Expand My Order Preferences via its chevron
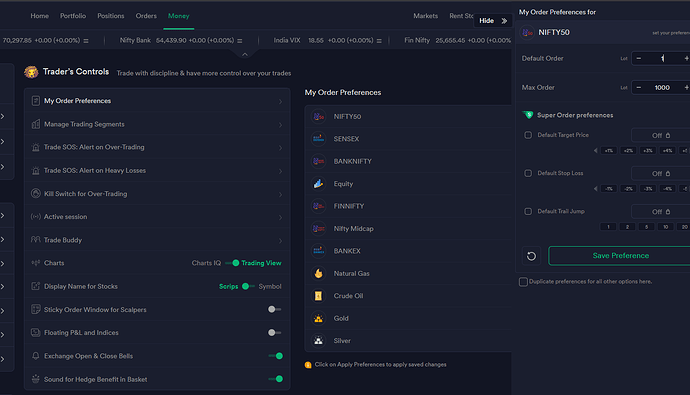 coord(280,102)
